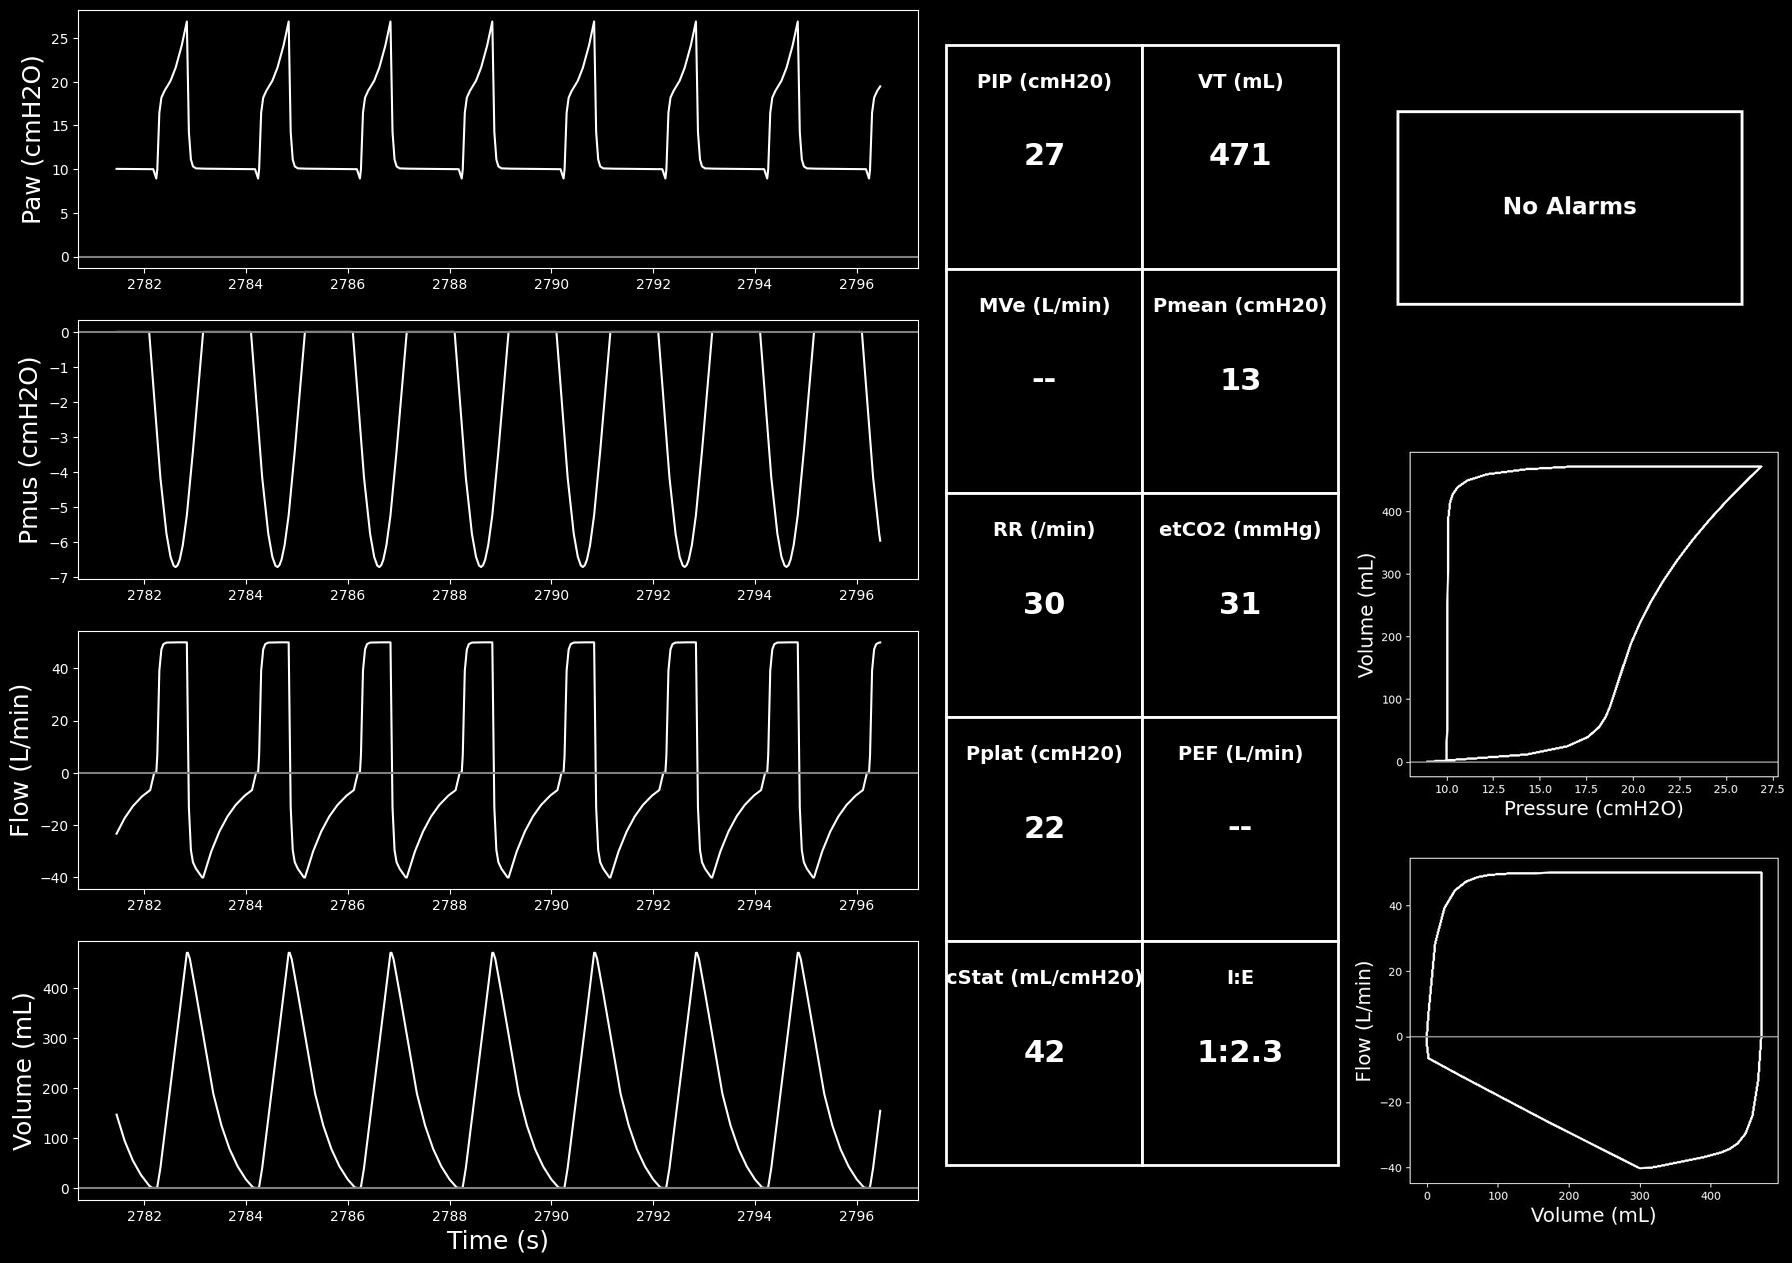Click the Paw (cmH2O) axis label
The width and height of the screenshot is (1792, 1263).
click(32, 139)
